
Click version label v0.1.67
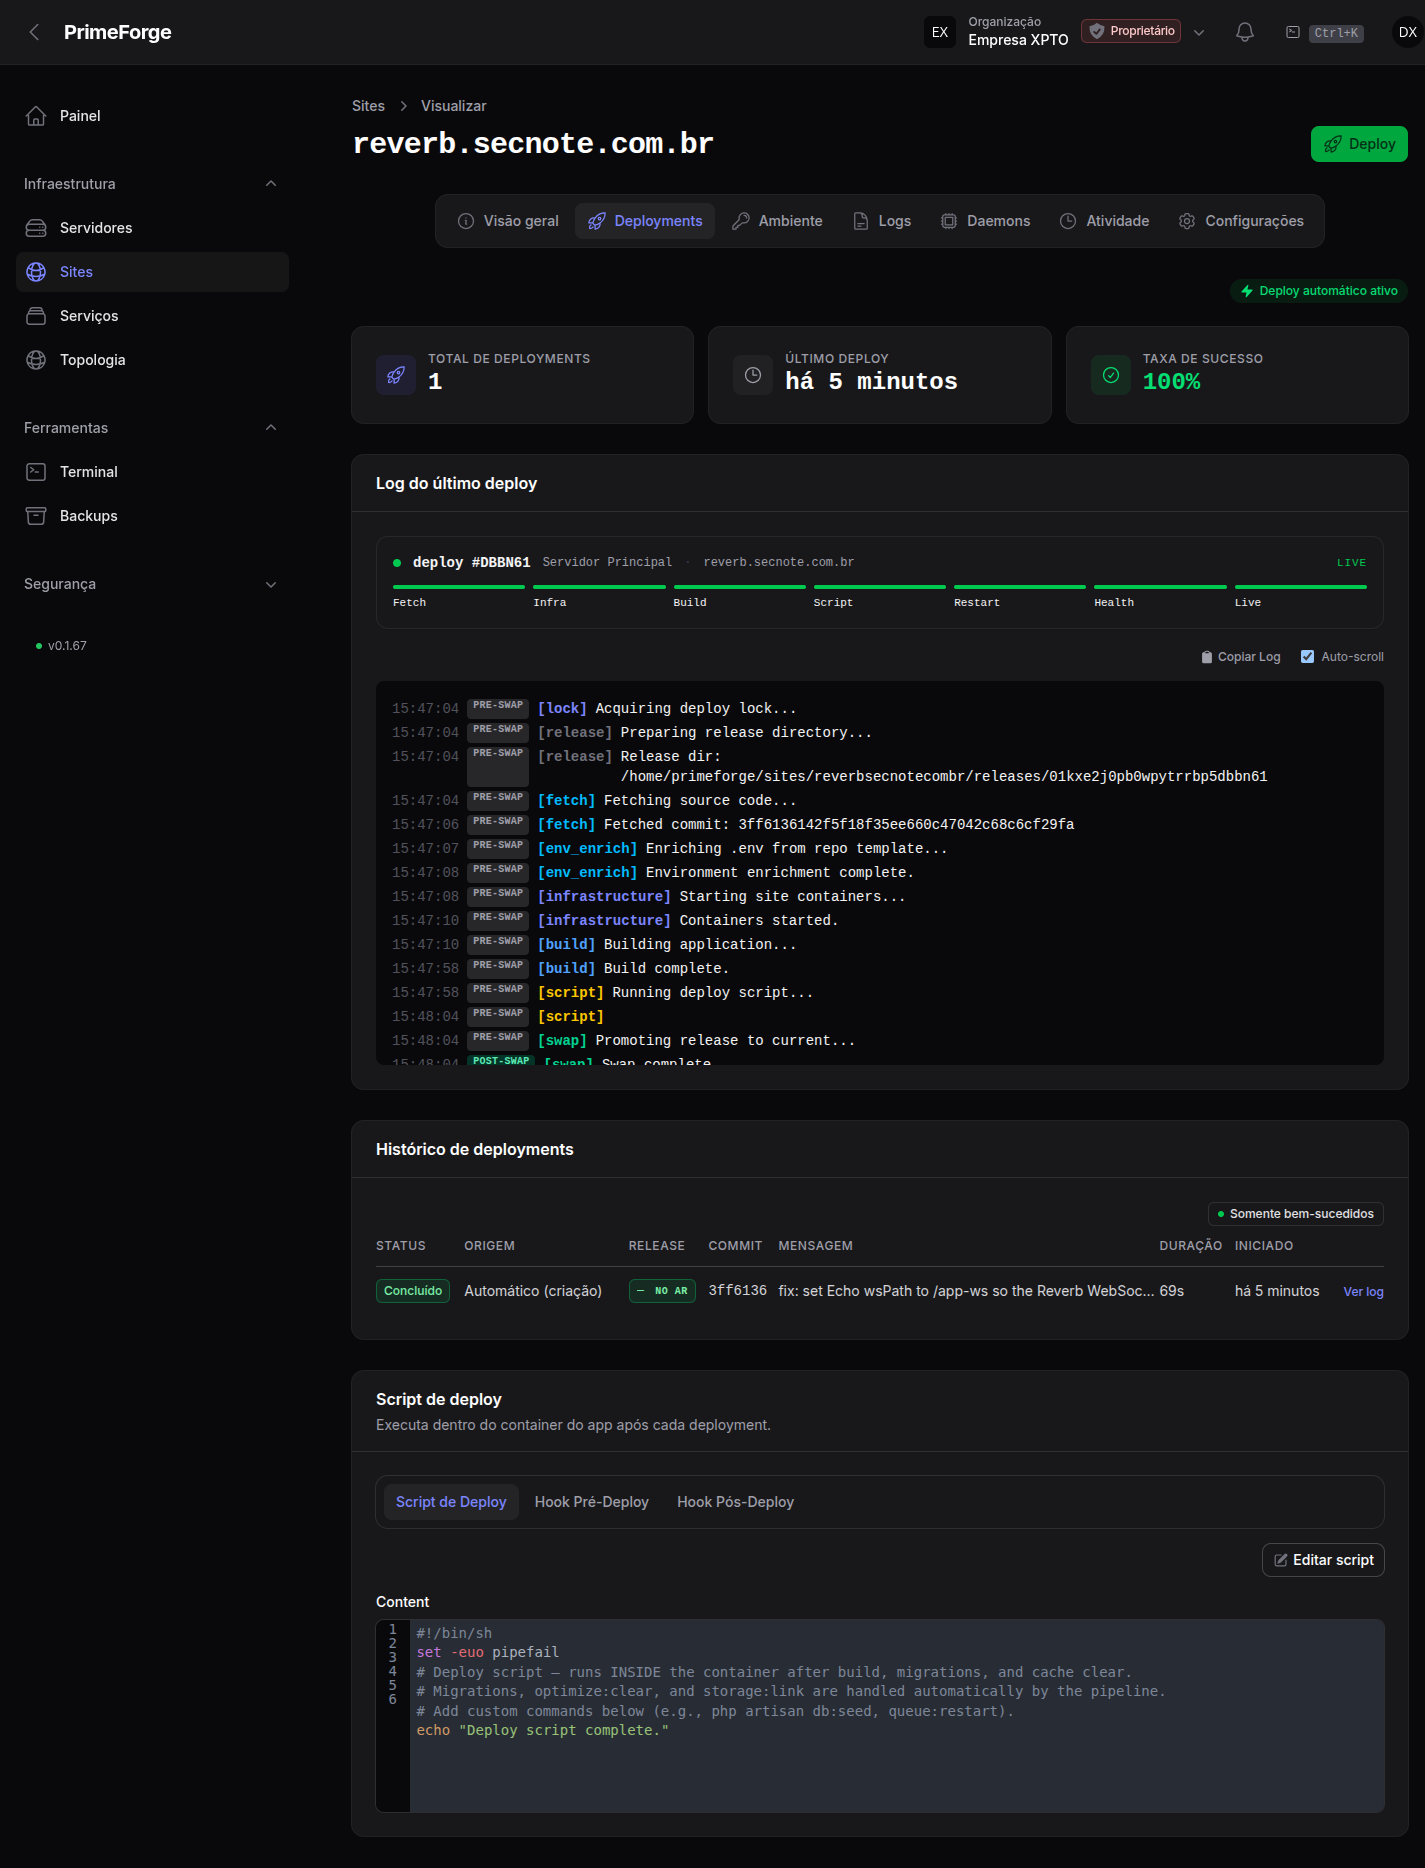[x=67, y=646]
